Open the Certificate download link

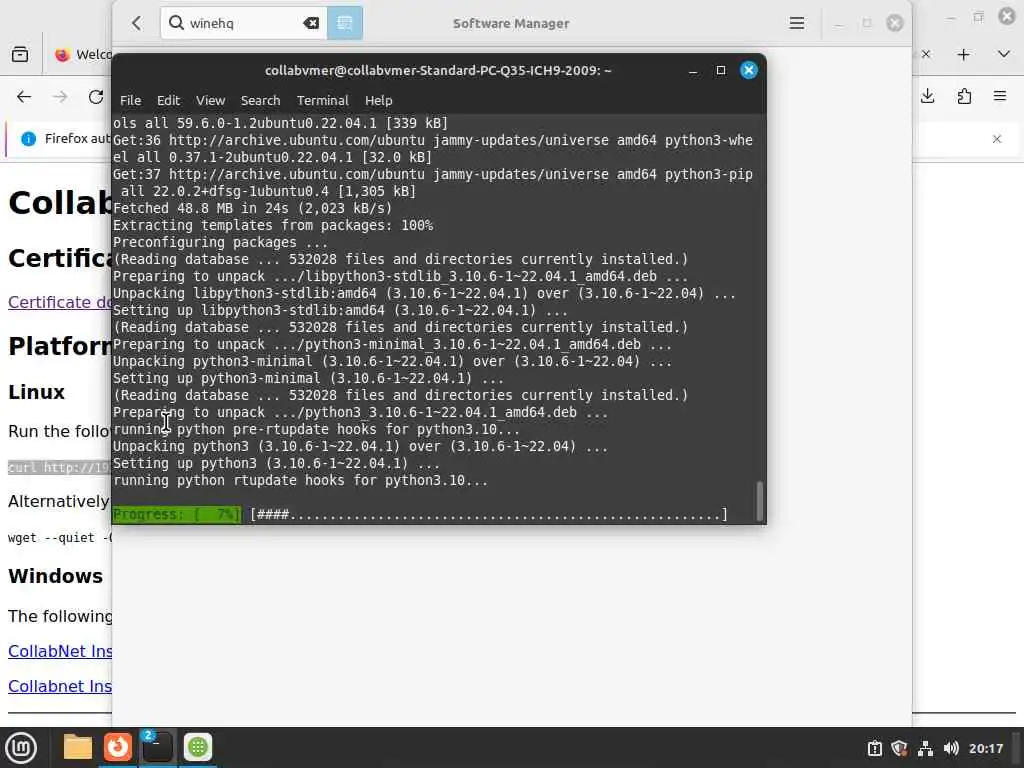[x=60, y=302]
